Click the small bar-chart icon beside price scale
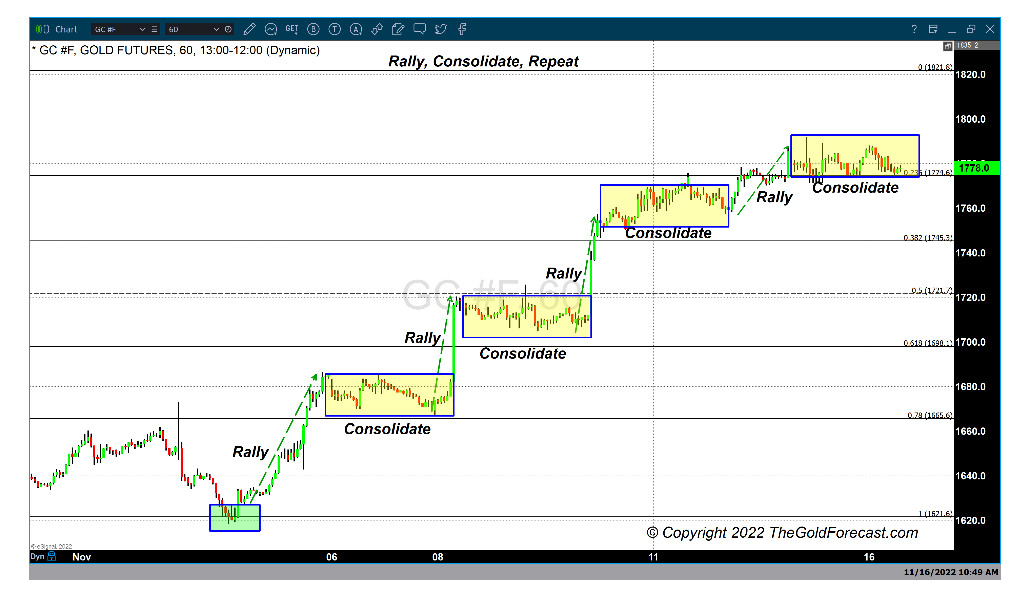The height and width of the screenshot is (594, 1011). [948, 46]
